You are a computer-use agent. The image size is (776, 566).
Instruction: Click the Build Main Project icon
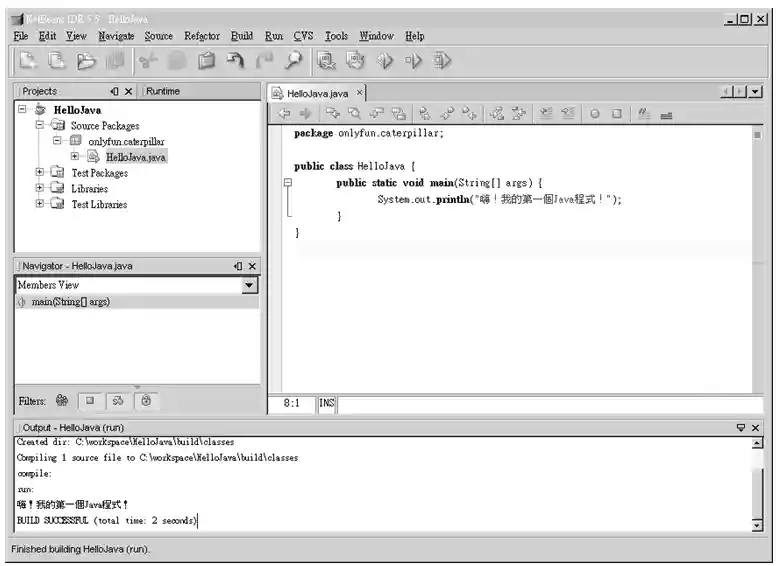coord(326,61)
